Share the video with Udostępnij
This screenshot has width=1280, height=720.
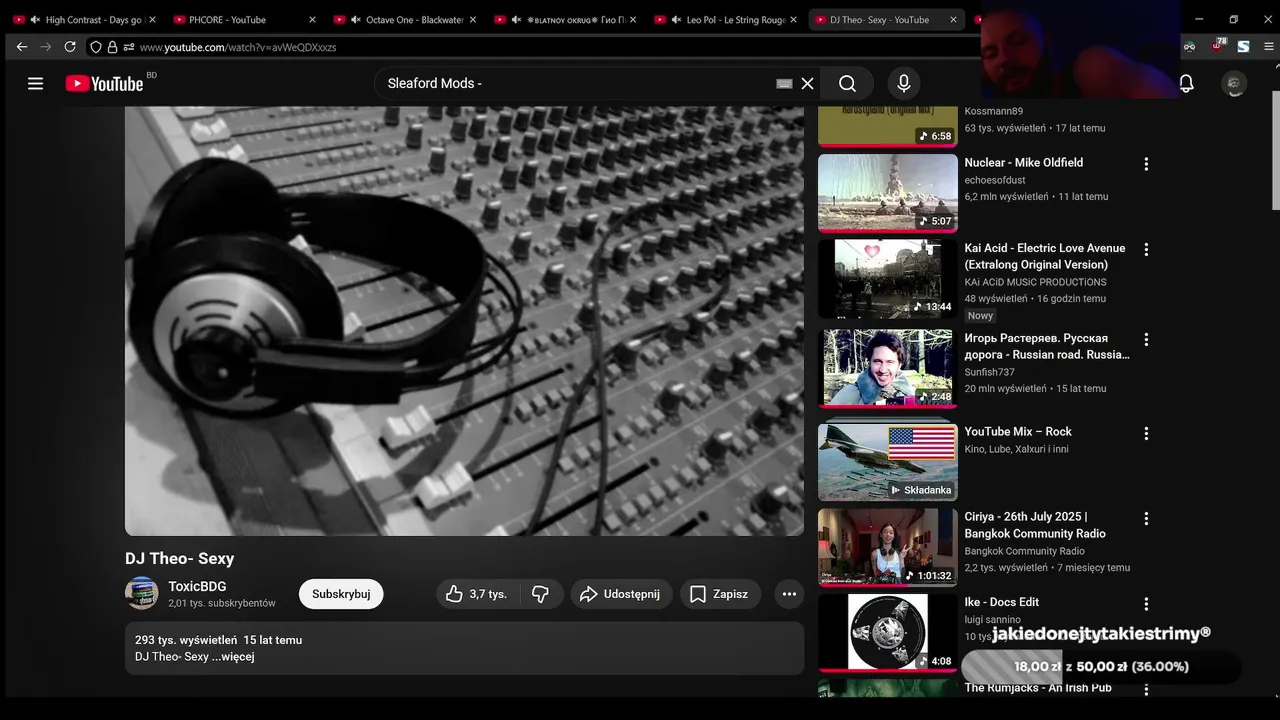point(621,594)
